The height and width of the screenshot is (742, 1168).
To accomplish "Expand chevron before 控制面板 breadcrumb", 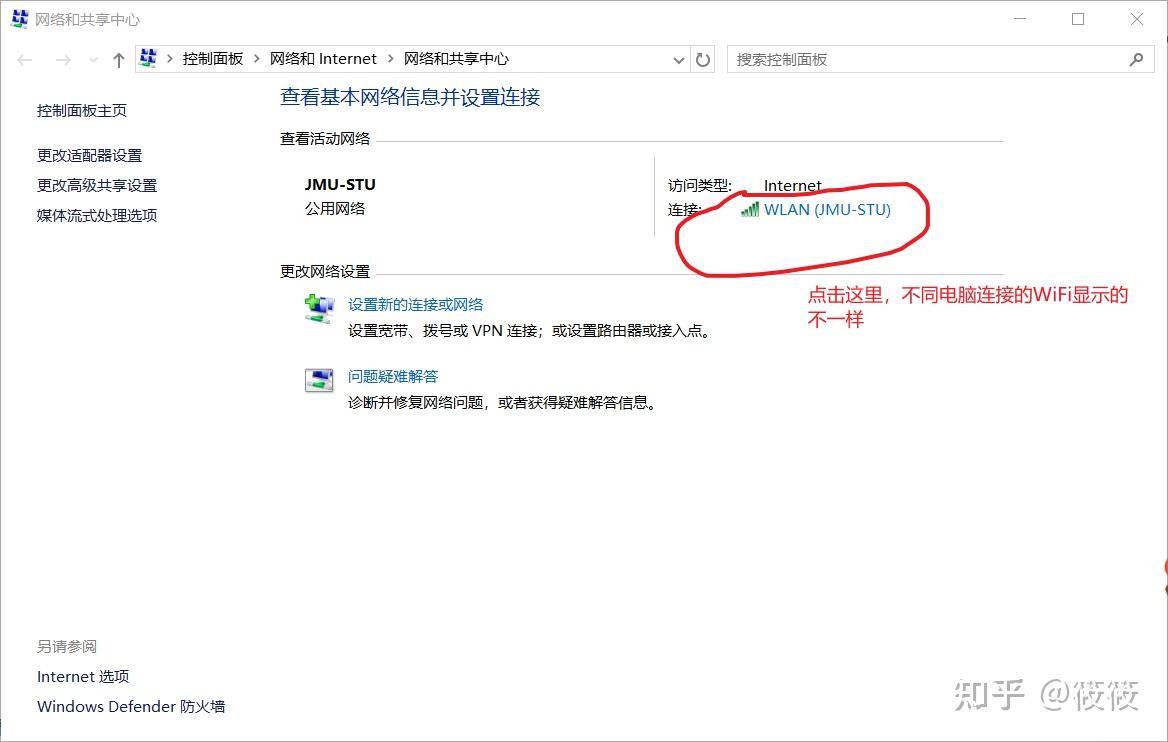I will click(x=170, y=59).
